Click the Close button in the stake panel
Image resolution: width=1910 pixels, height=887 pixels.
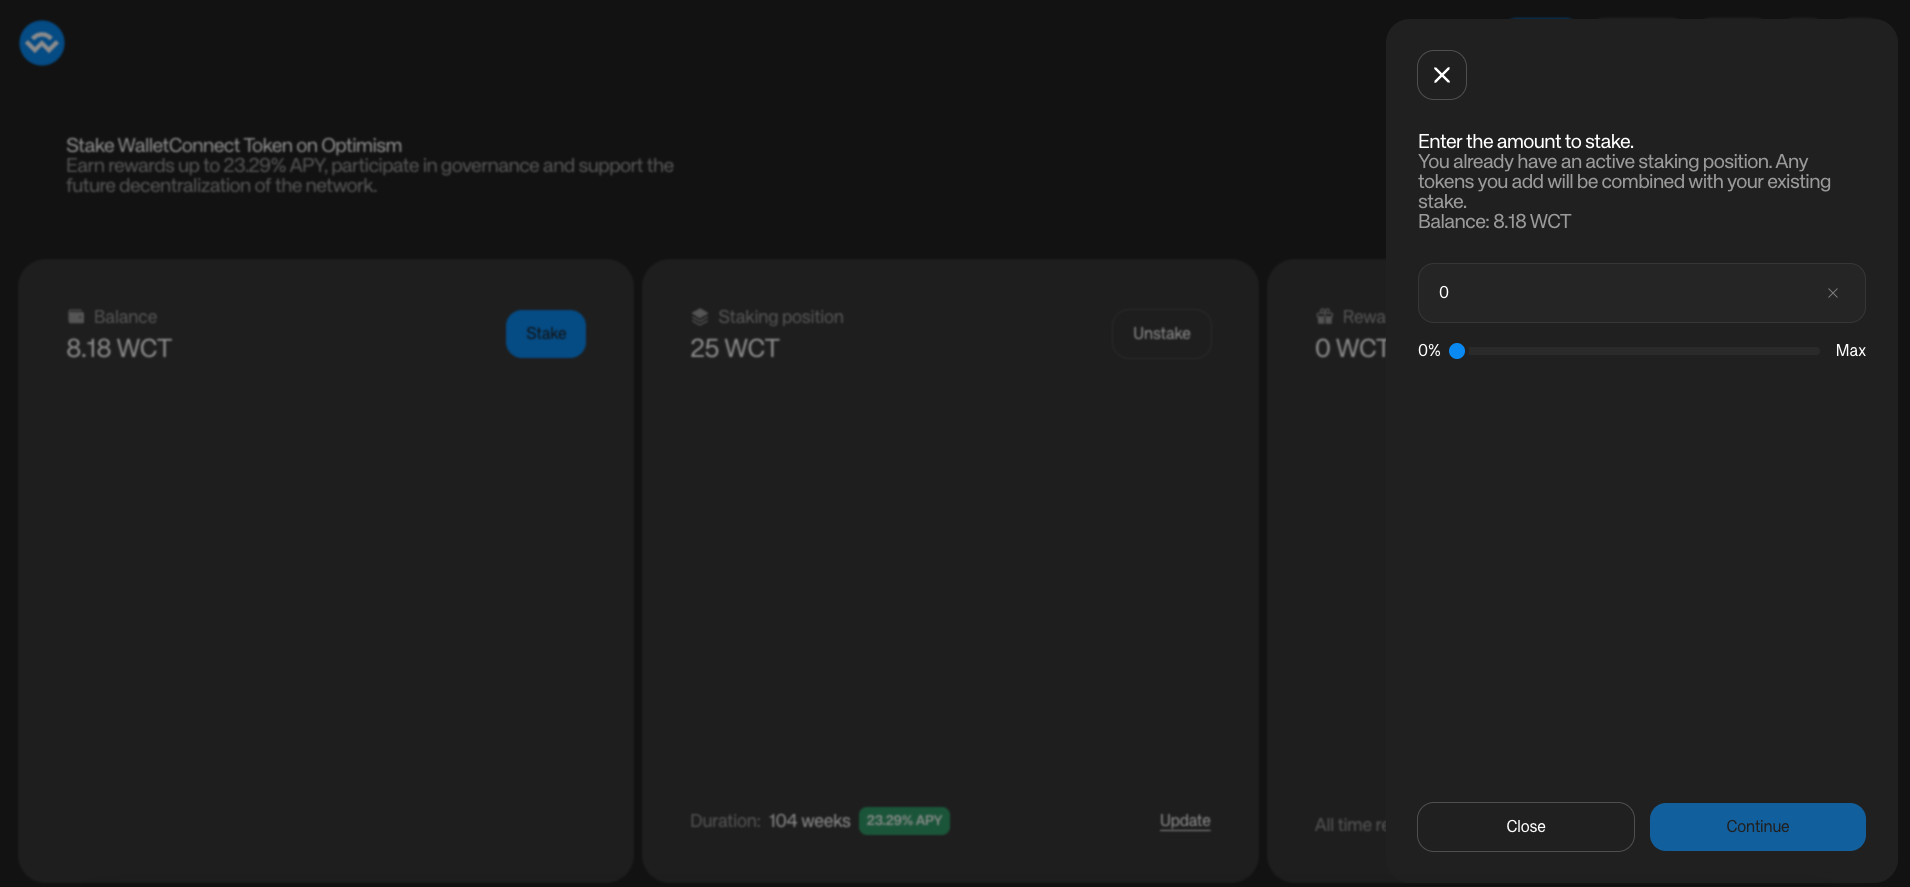click(1525, 827)
